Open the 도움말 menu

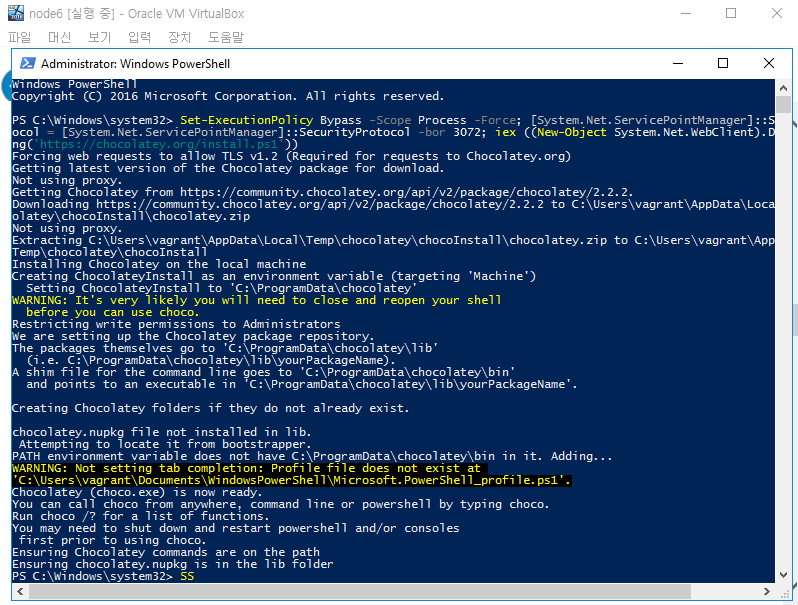226,37
